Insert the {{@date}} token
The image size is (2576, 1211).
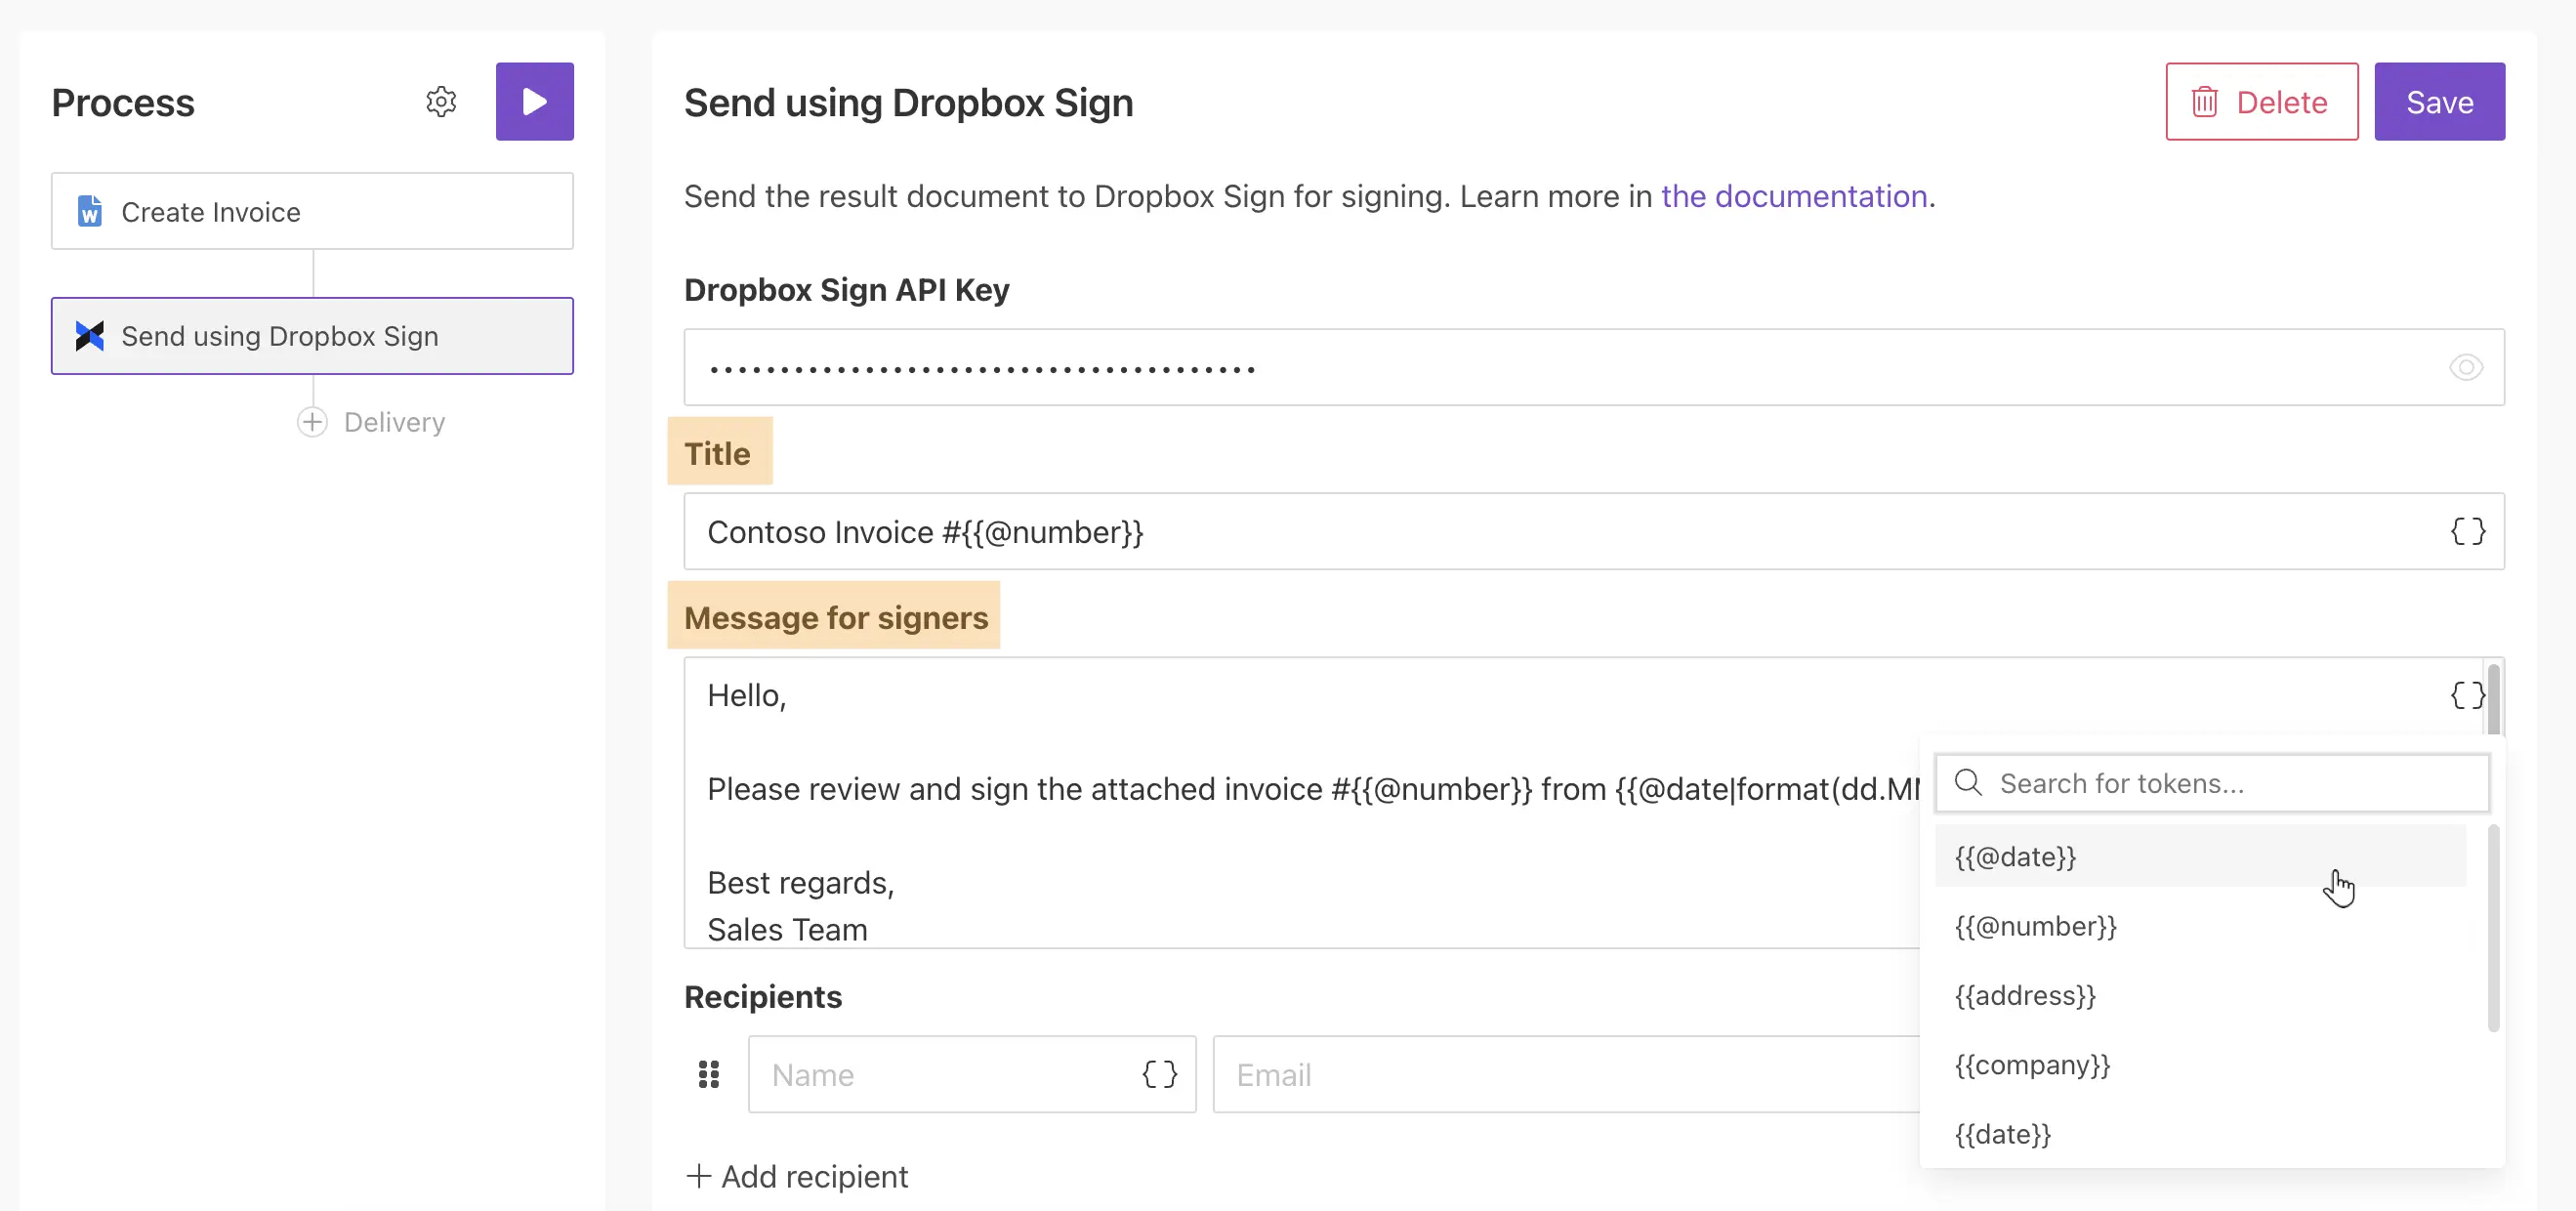2200,856
